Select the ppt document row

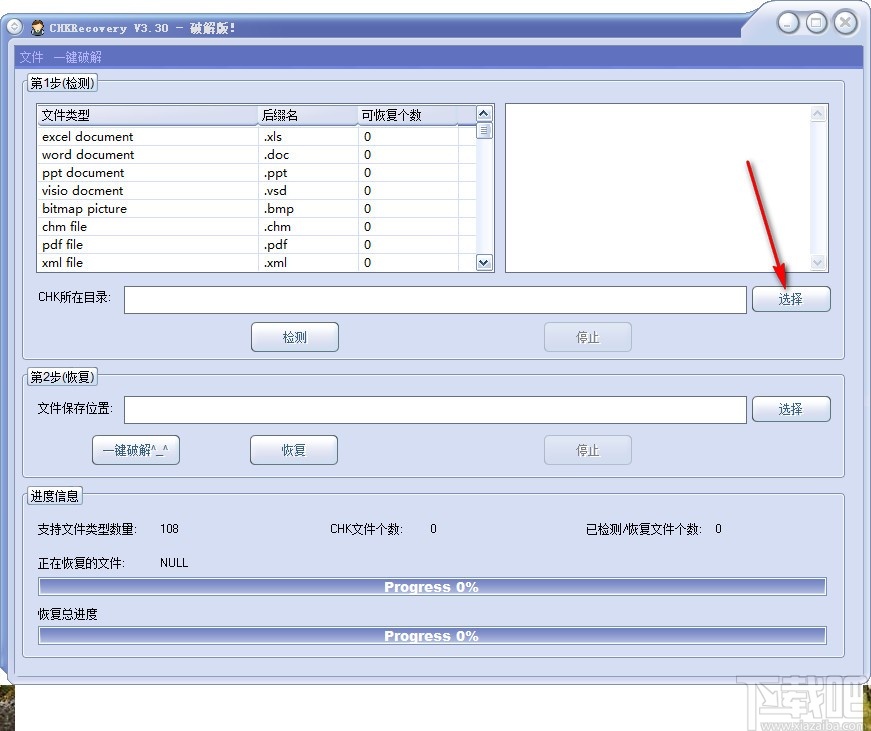point(257,173)
